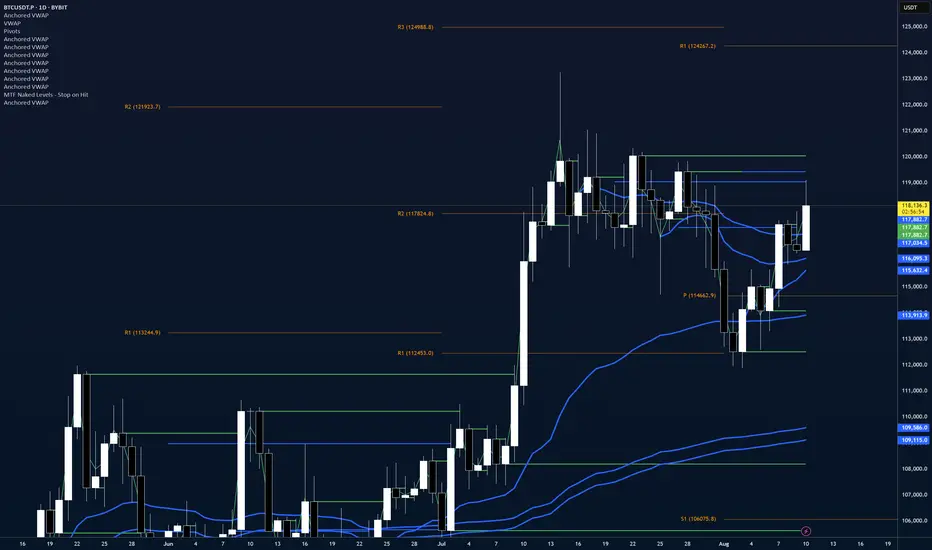
Task: Select Anchored VWAP row directly below Pivots
Action: pyautogui.click(x=26, y=39)
